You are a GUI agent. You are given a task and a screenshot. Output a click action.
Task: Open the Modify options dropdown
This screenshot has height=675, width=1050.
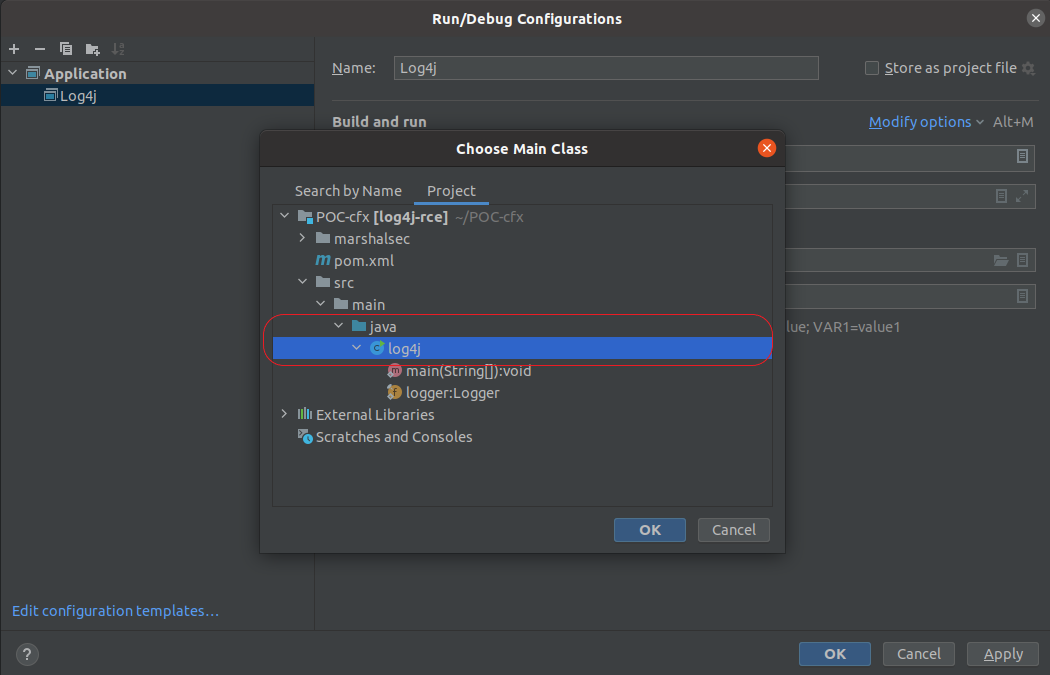(x=926, y=122)
